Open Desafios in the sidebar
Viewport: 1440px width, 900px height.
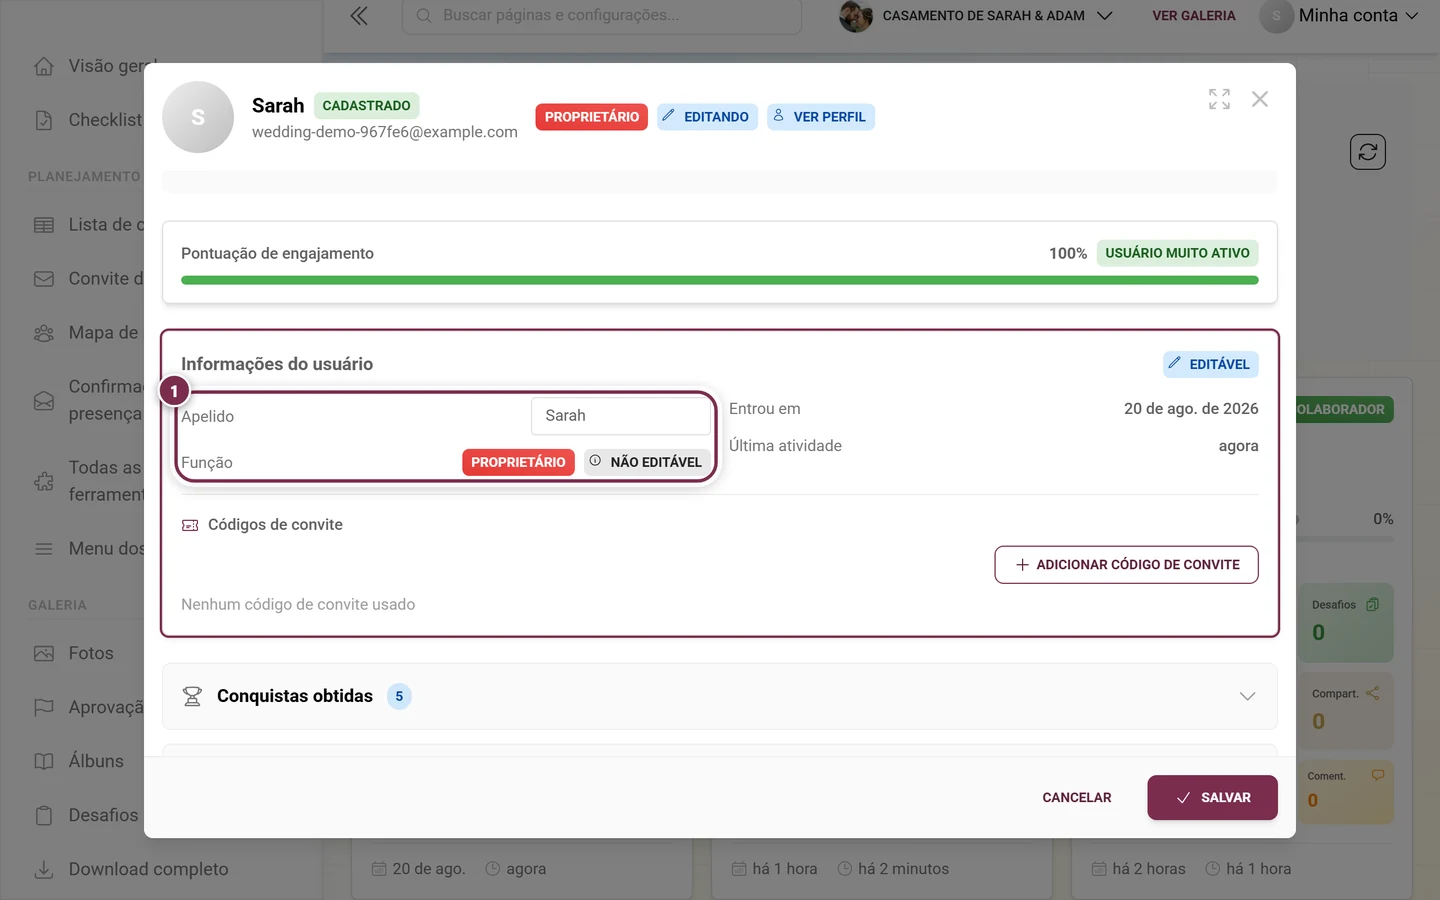pyautogui.click(x=103, y=815)
